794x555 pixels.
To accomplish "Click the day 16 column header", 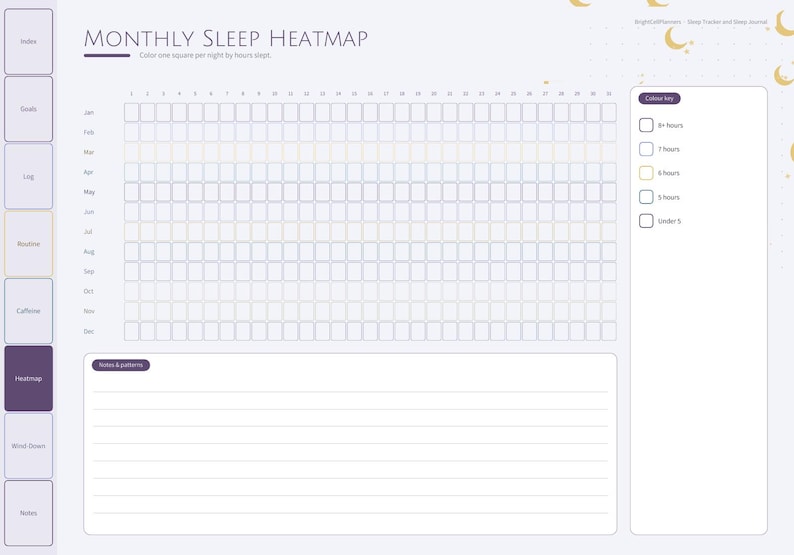I will click(370, 94).
